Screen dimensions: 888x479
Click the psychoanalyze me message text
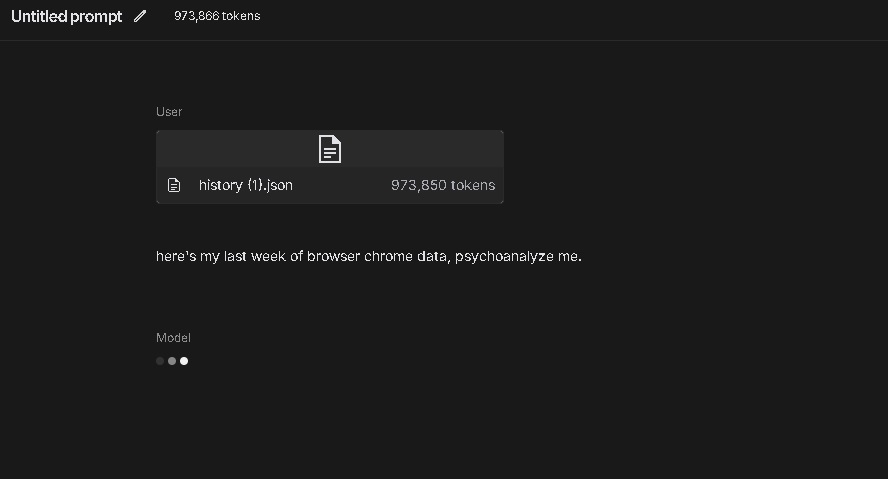(x=369, y=256)
